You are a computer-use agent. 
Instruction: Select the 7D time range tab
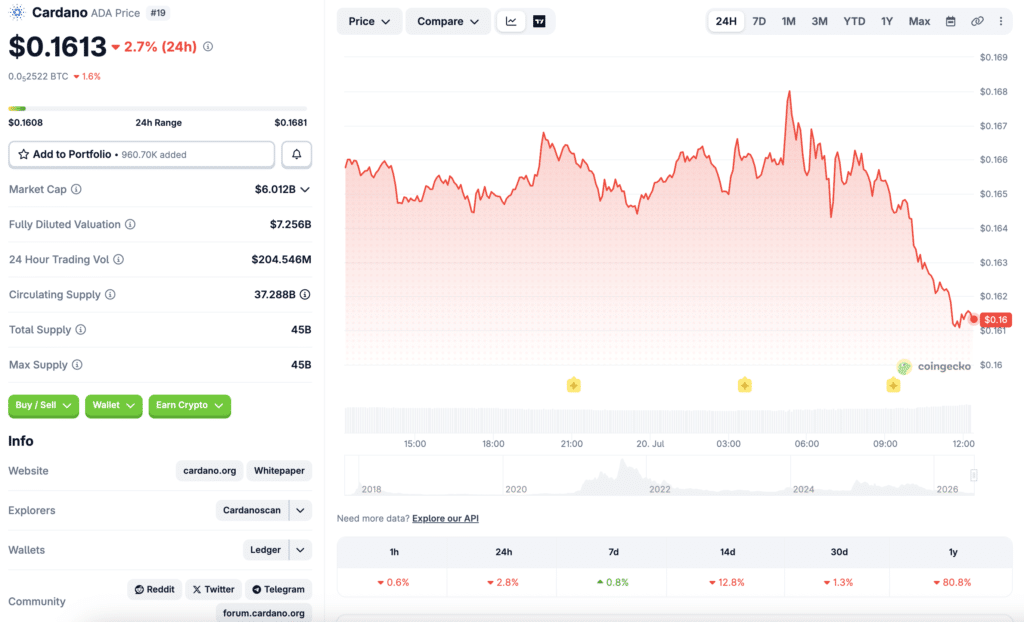759,22
